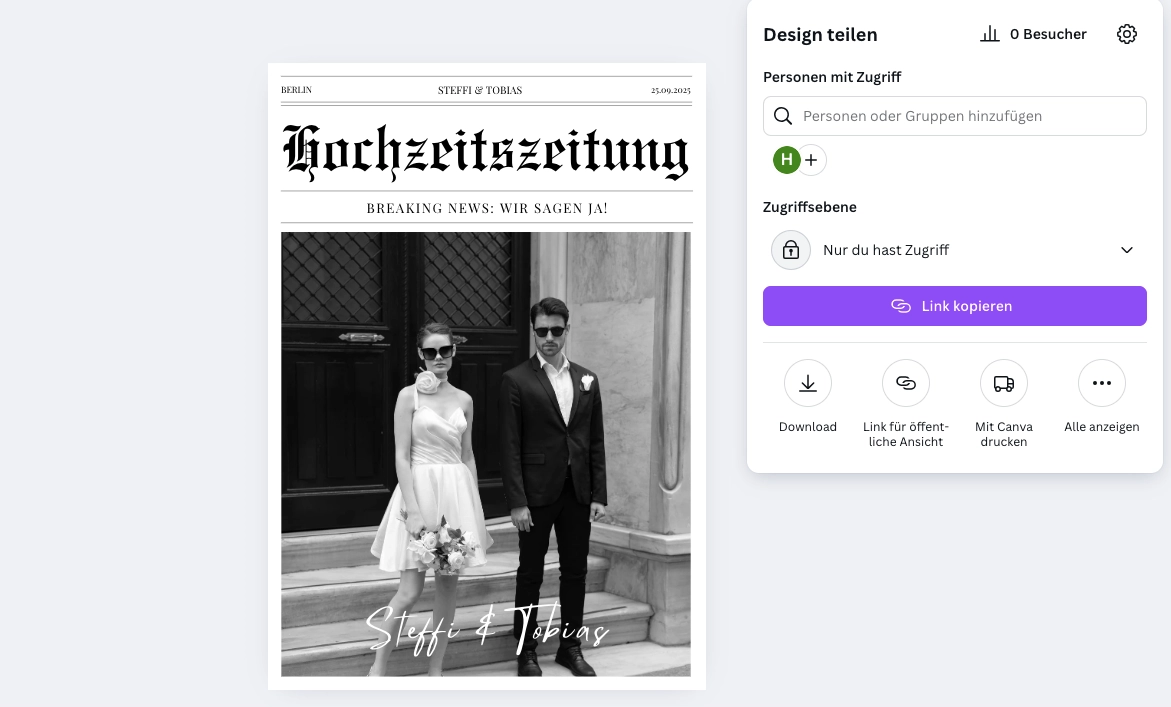Click the 'Zugriffsebene' section label

point(810,207)
